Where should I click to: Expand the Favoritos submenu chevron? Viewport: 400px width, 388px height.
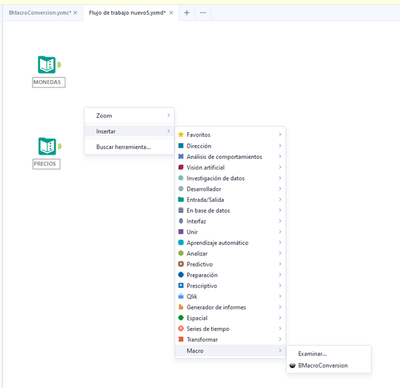280,134
